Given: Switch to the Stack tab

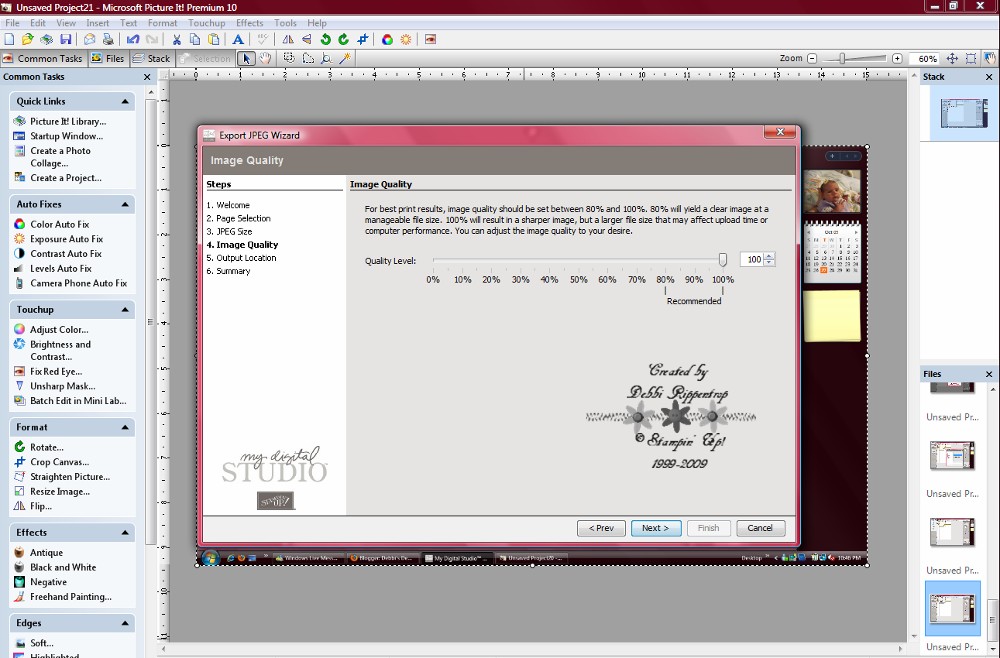Looking at the screenshot, I should tap(152, 59).
